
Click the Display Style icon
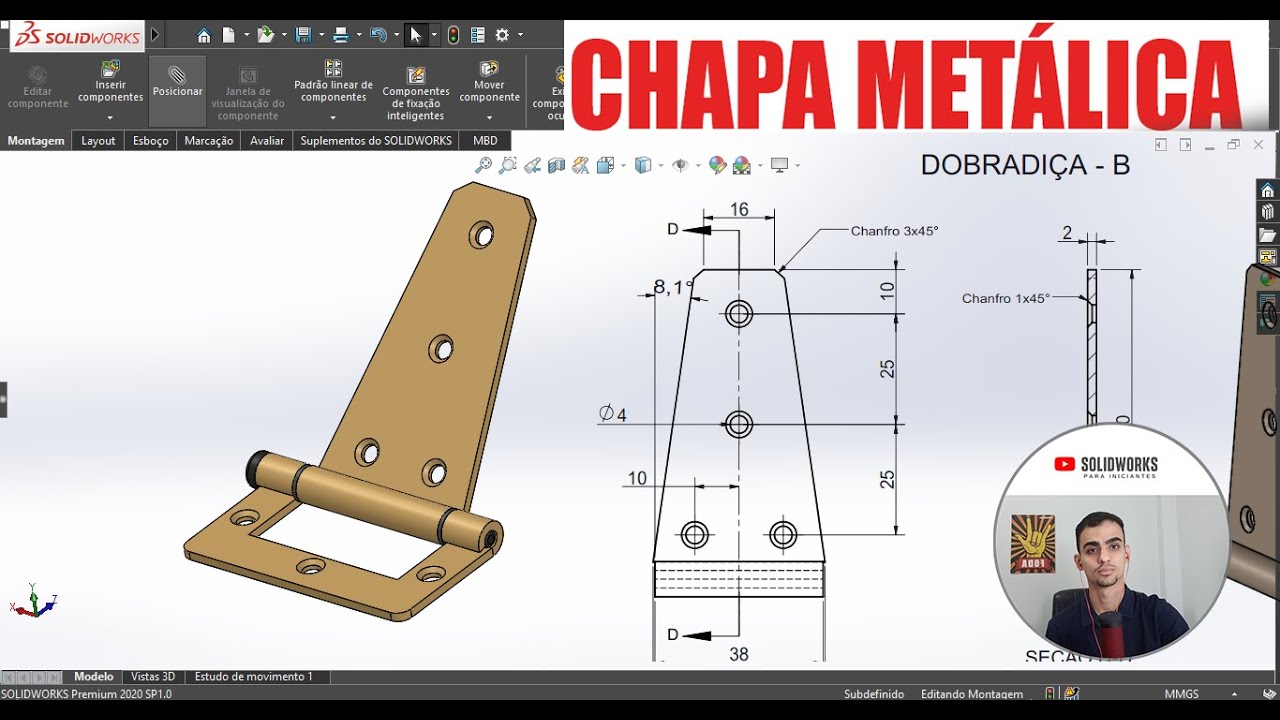coord(643,165)
